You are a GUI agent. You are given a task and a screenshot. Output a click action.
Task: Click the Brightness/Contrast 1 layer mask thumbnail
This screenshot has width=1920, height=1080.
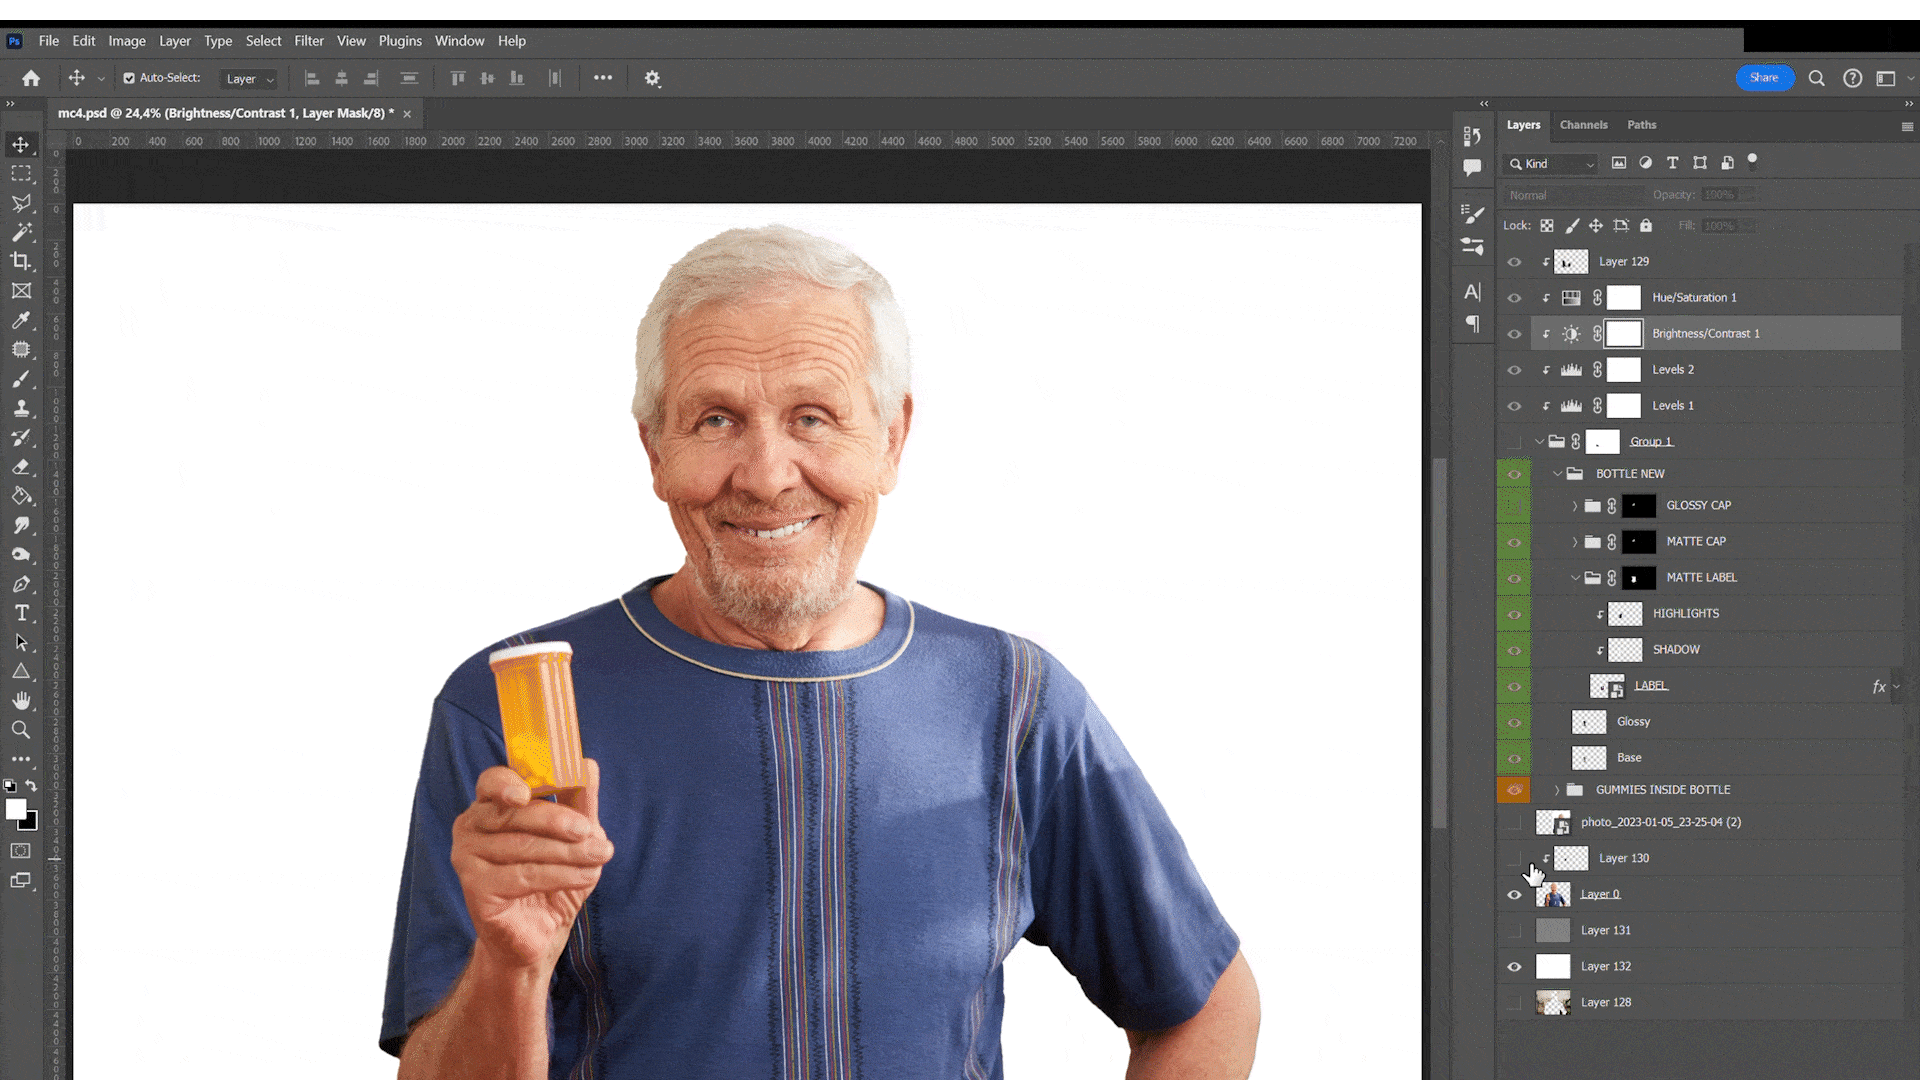[1623, 334]
